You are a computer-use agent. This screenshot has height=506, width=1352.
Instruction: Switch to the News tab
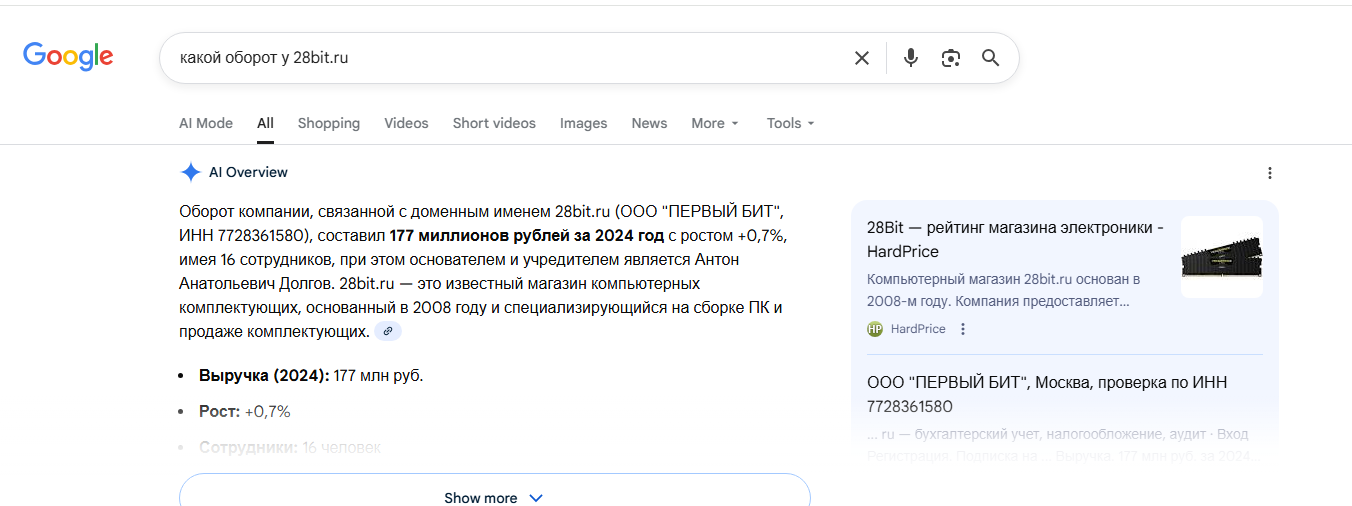click(649, 123)
